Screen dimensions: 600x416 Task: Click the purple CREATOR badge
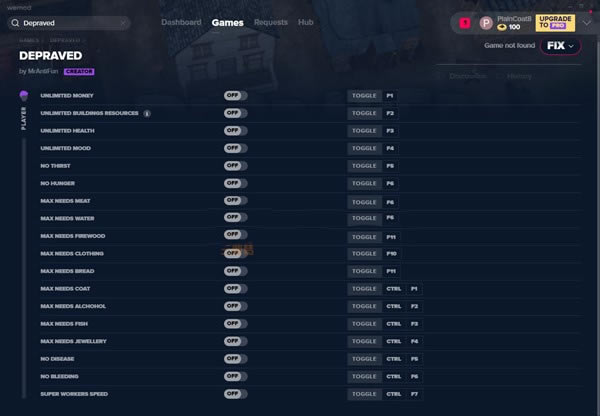79,72
